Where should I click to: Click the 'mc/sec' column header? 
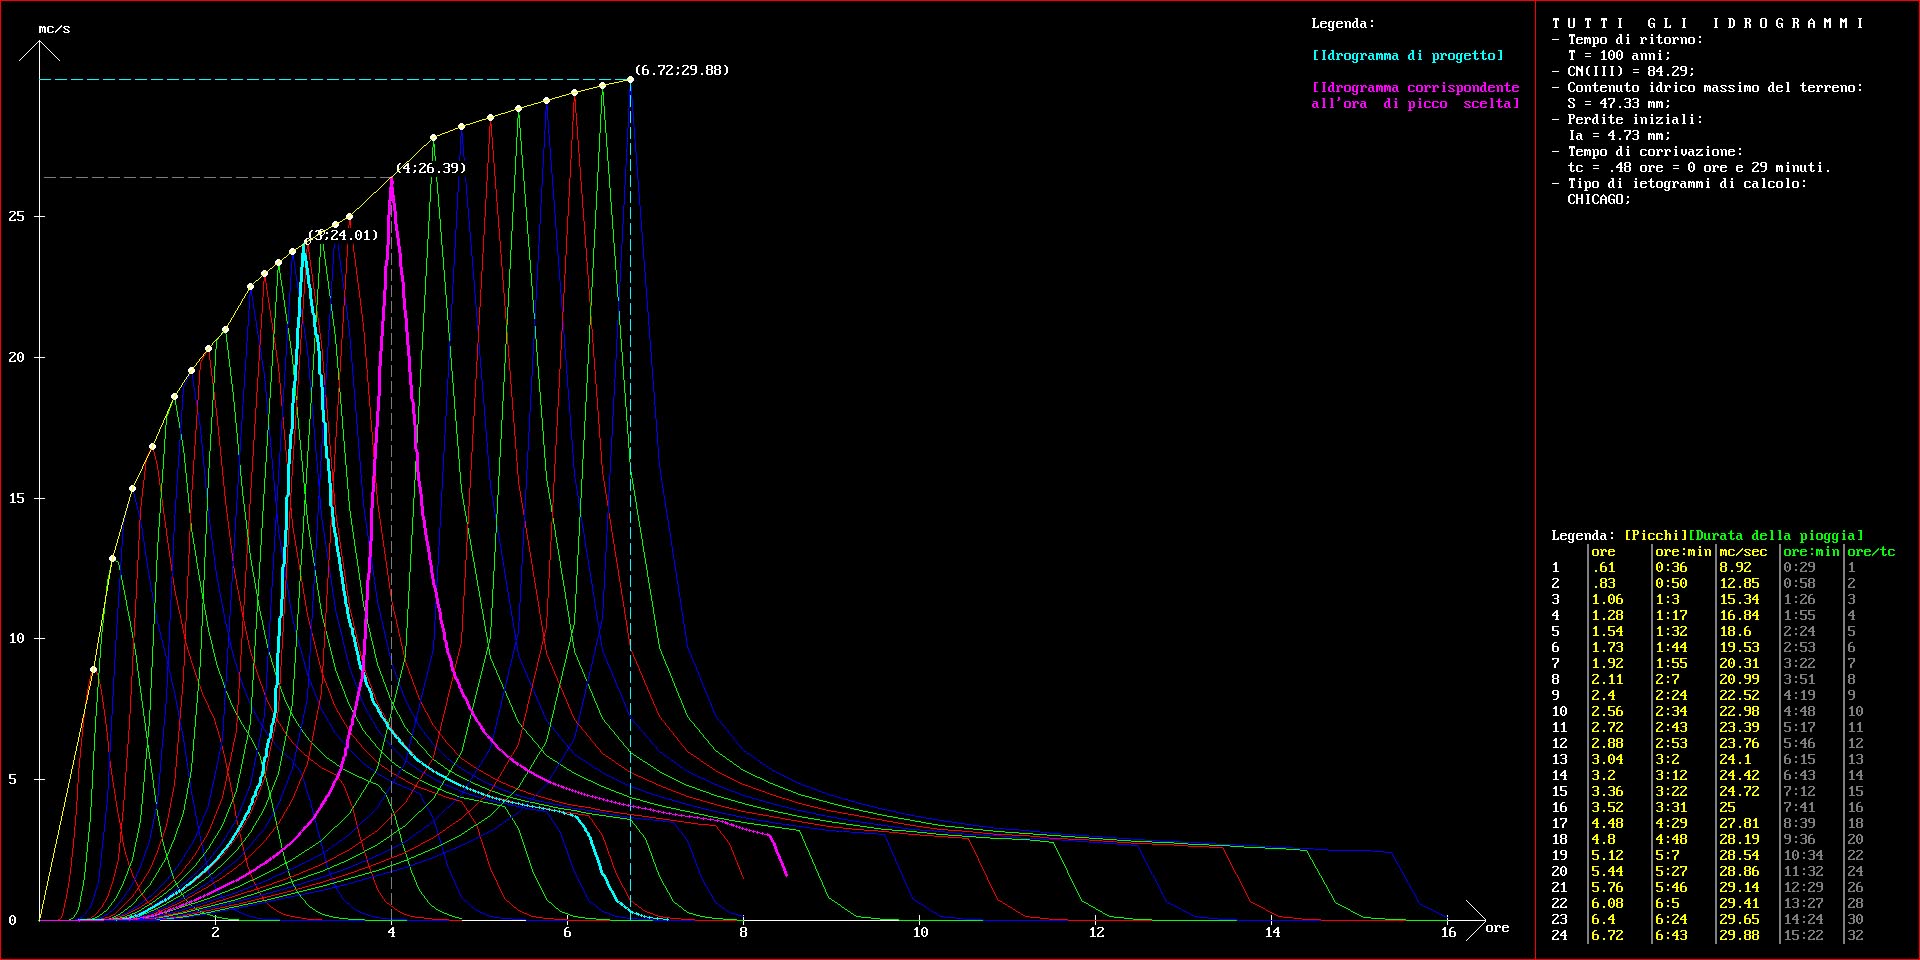(1743, 551)
